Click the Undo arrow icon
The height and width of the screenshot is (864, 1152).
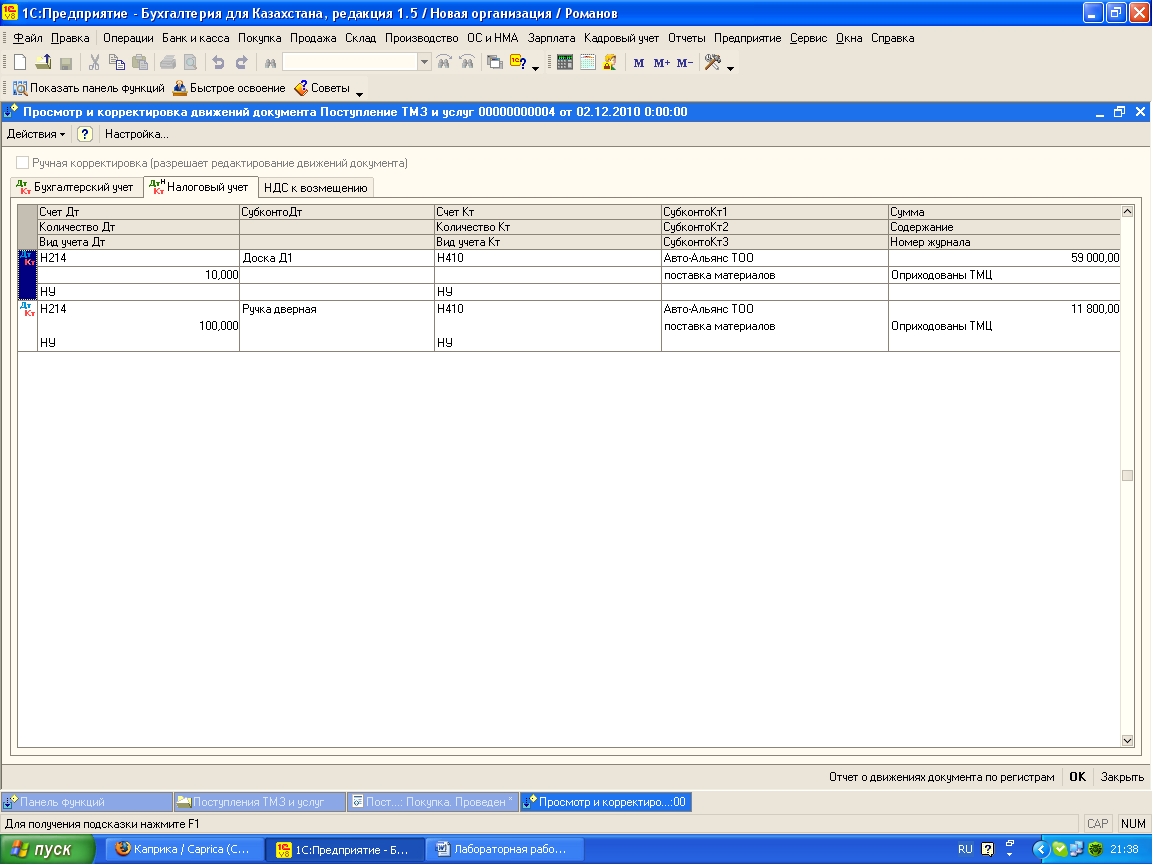click(x=218, y=63)
